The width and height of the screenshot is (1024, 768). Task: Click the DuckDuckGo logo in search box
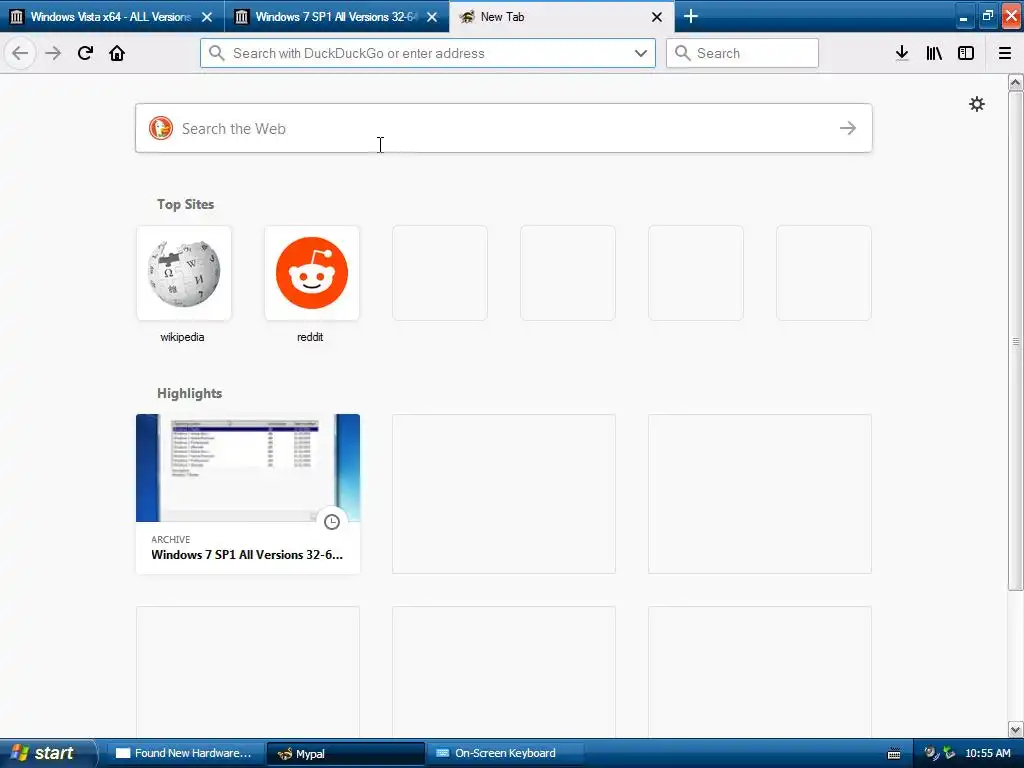(161, 128)
